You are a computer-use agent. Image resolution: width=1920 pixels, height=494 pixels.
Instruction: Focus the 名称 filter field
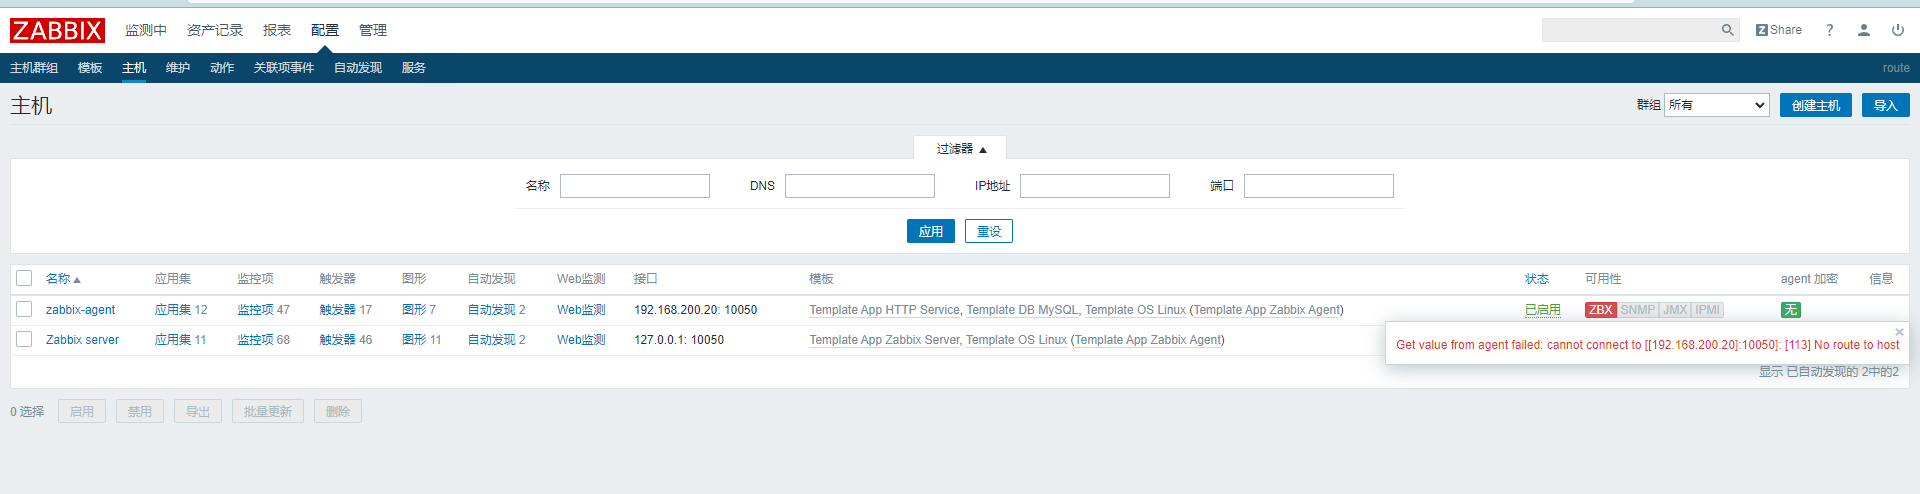(635, 186)
